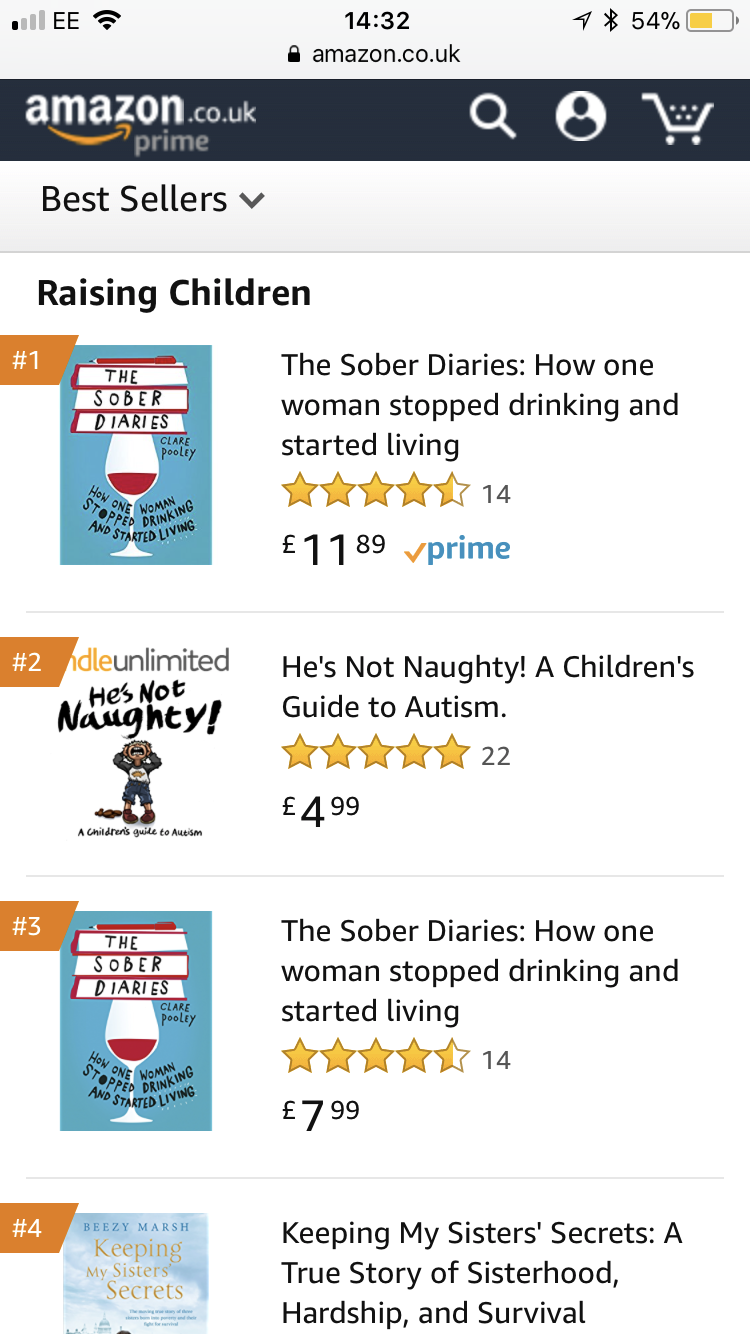Open the search magnifier icon
Image resolution: width=750 pixels, height=1334 pixels.
tap(493, 117)
